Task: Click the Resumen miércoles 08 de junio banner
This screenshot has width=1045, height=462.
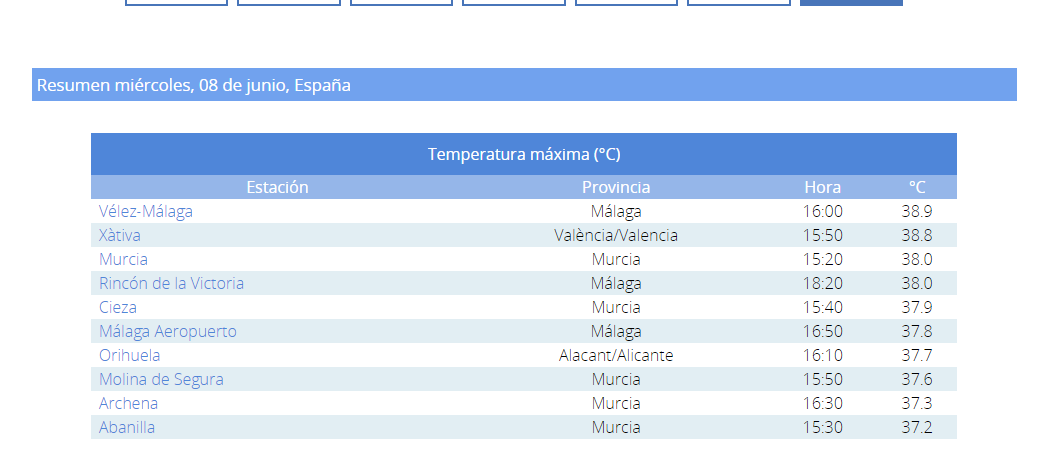Action: 524,85
